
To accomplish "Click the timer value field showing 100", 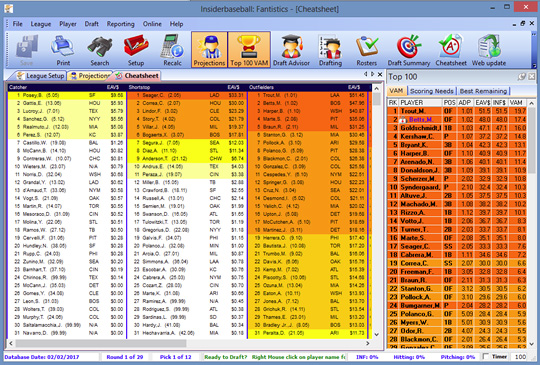I will [520, 357].
